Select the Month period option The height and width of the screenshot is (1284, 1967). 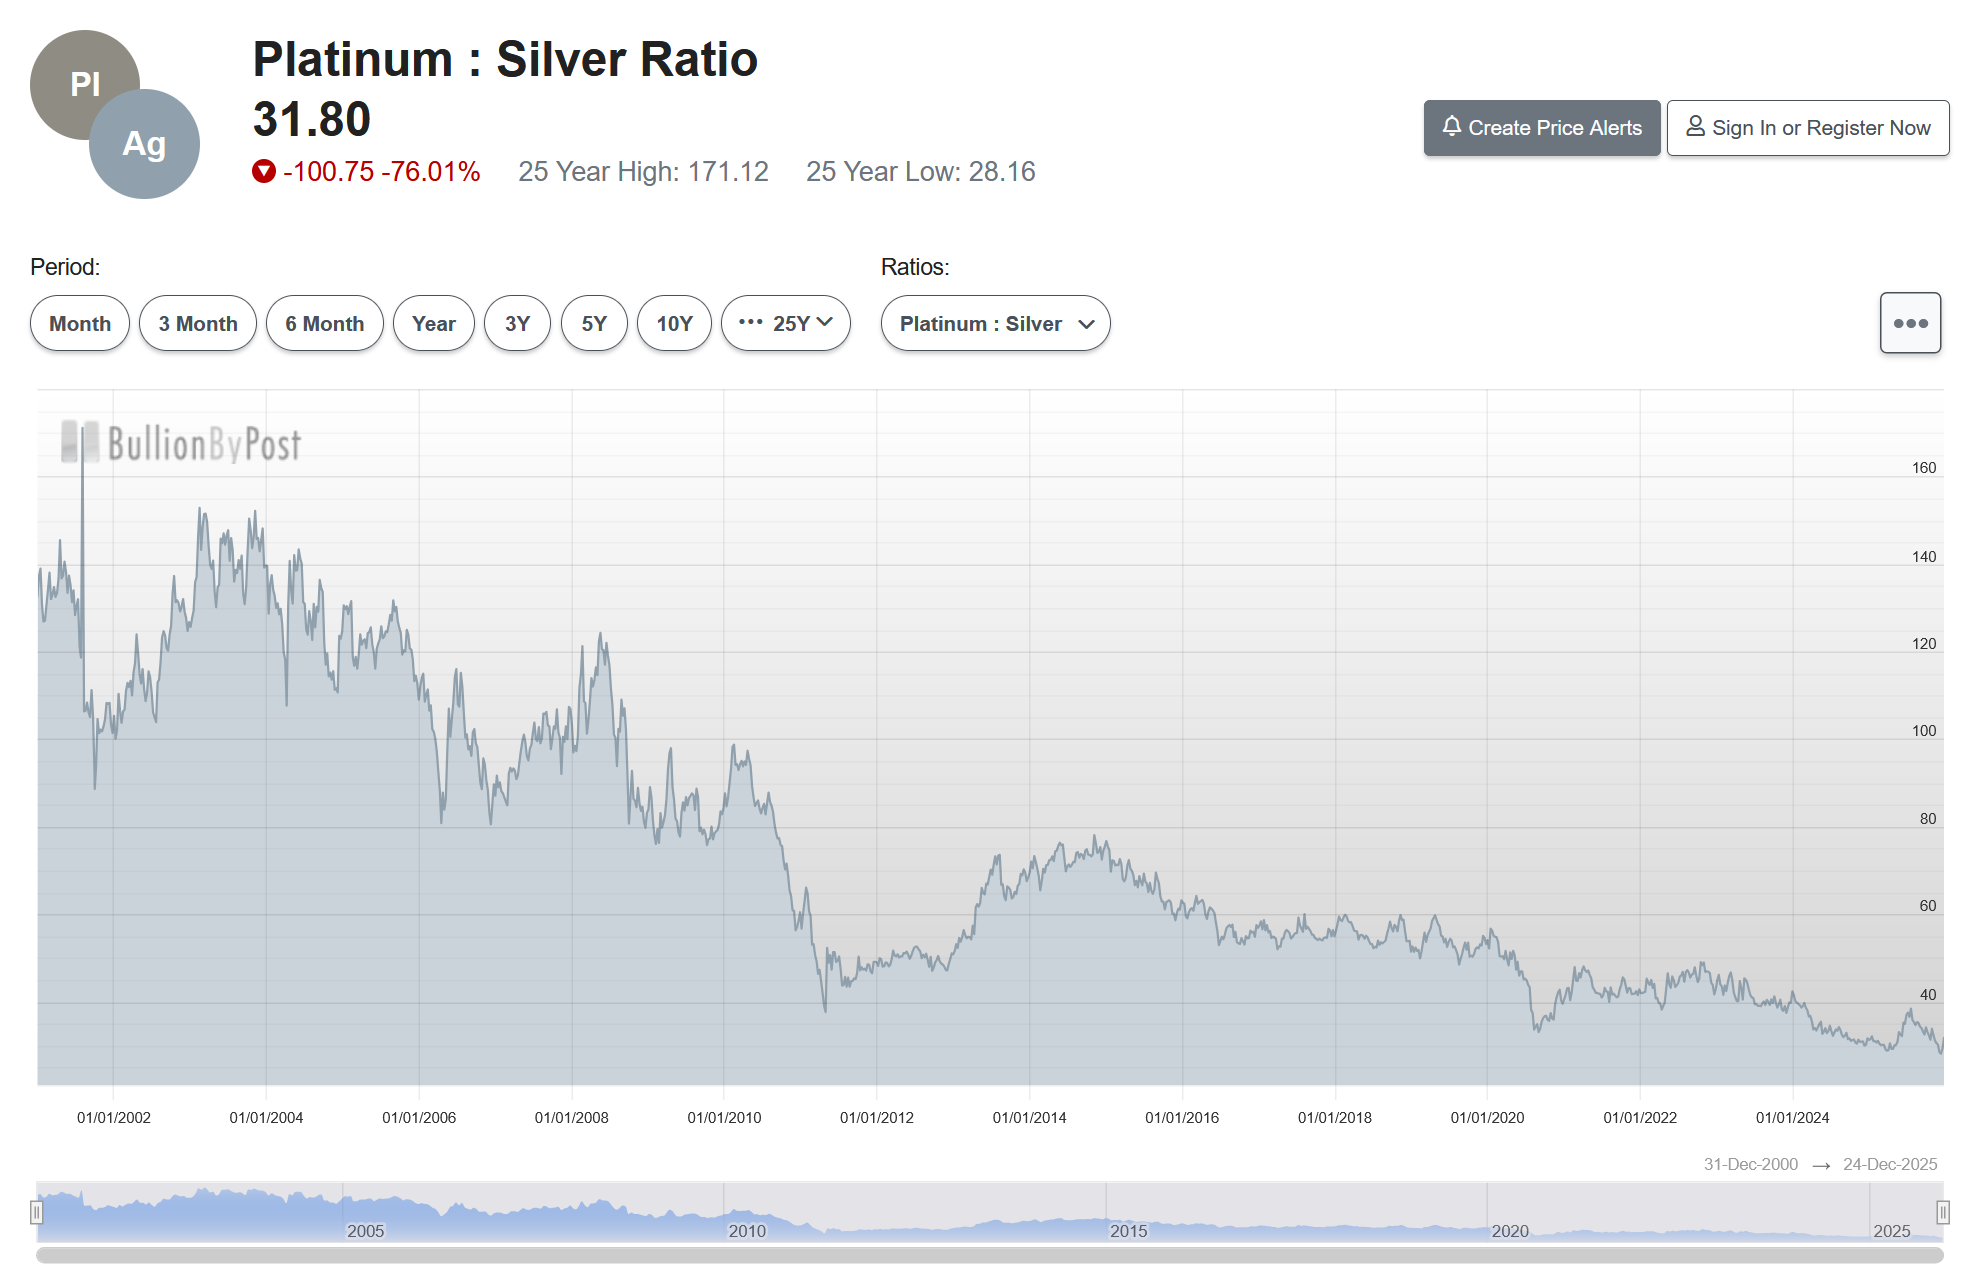80,324
